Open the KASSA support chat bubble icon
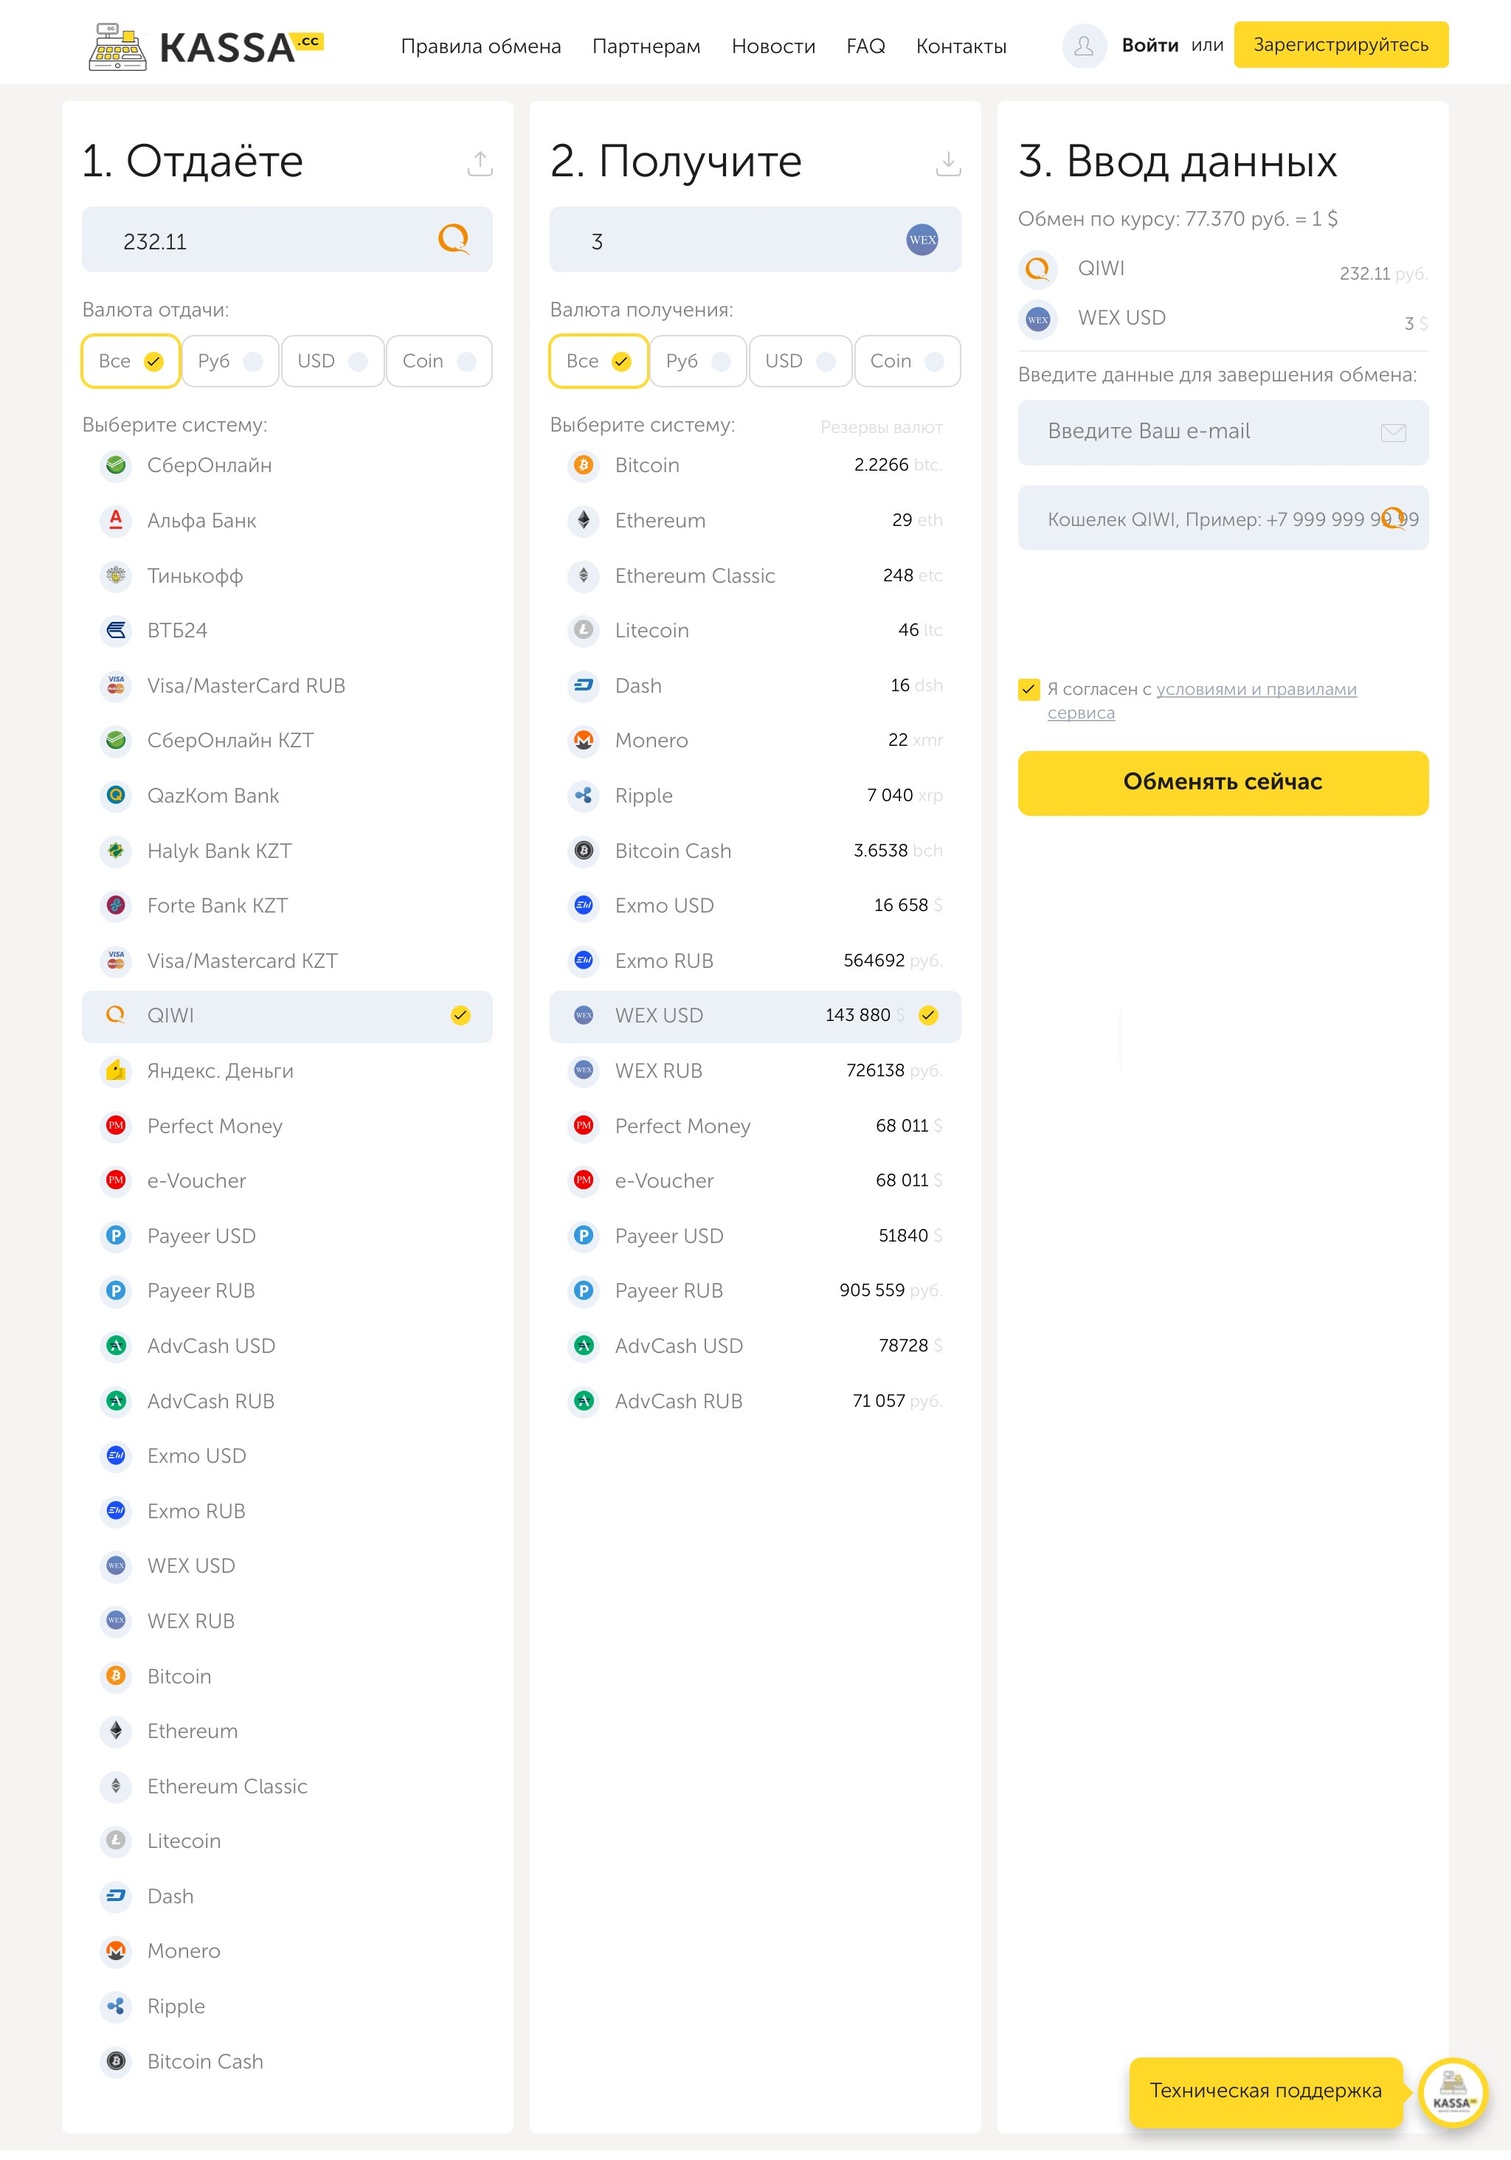Image resolution: width=1511 pixels, height=2160 pixels. pyautogui.click(x=1453, y=2091)
